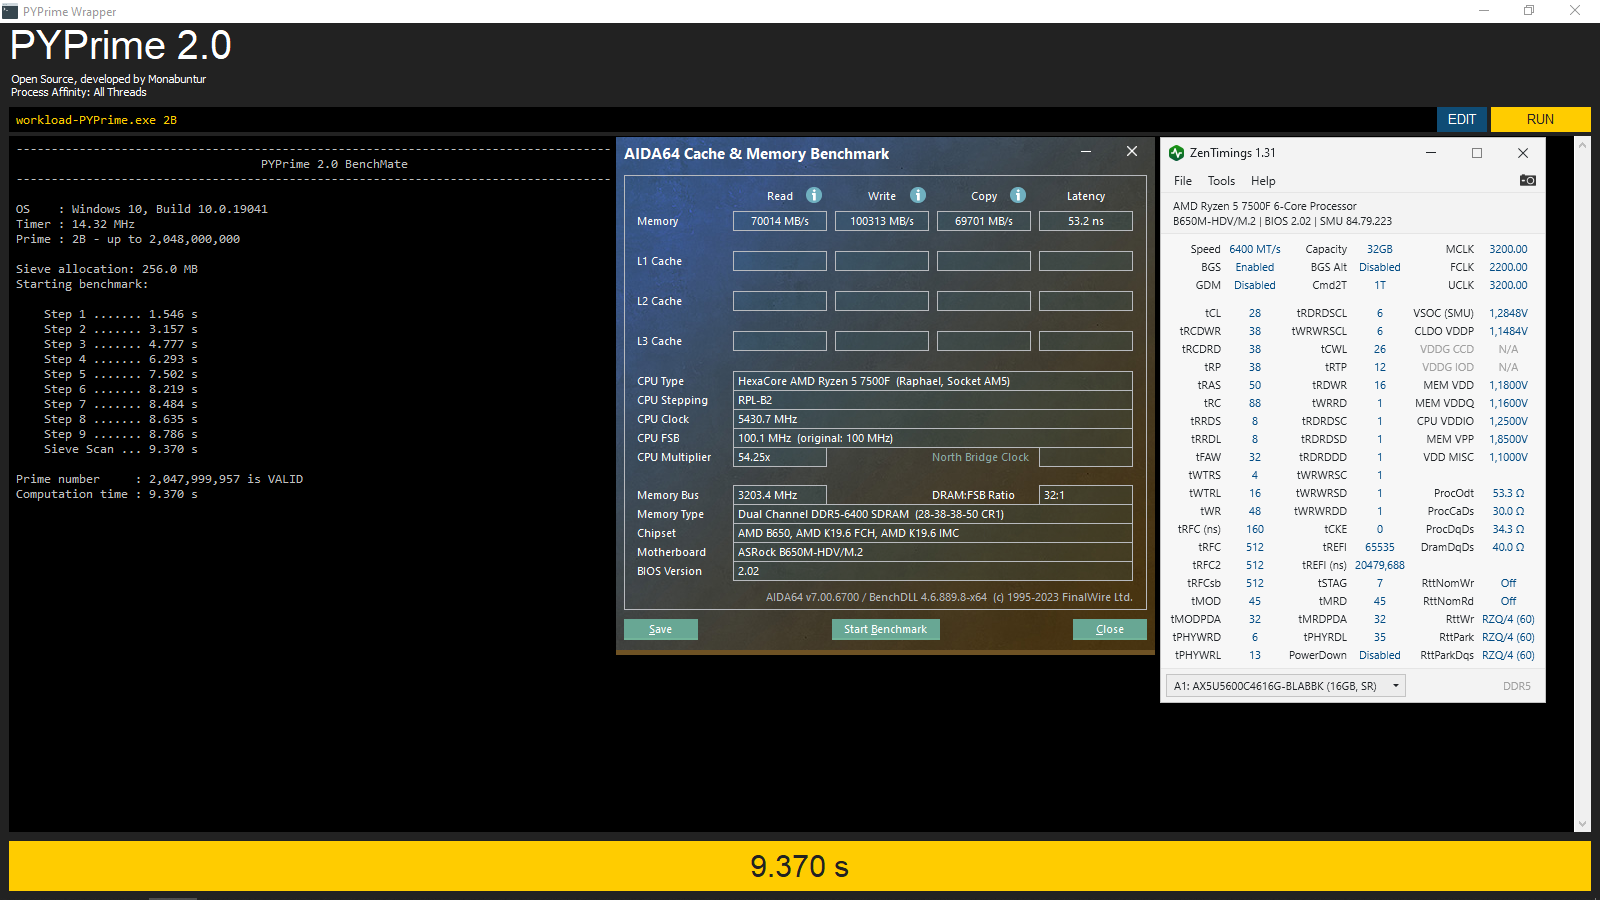Click the tRFC (ns) value 160
The height and width of the screenshot is (900, 1600).
pos(1255,529)
